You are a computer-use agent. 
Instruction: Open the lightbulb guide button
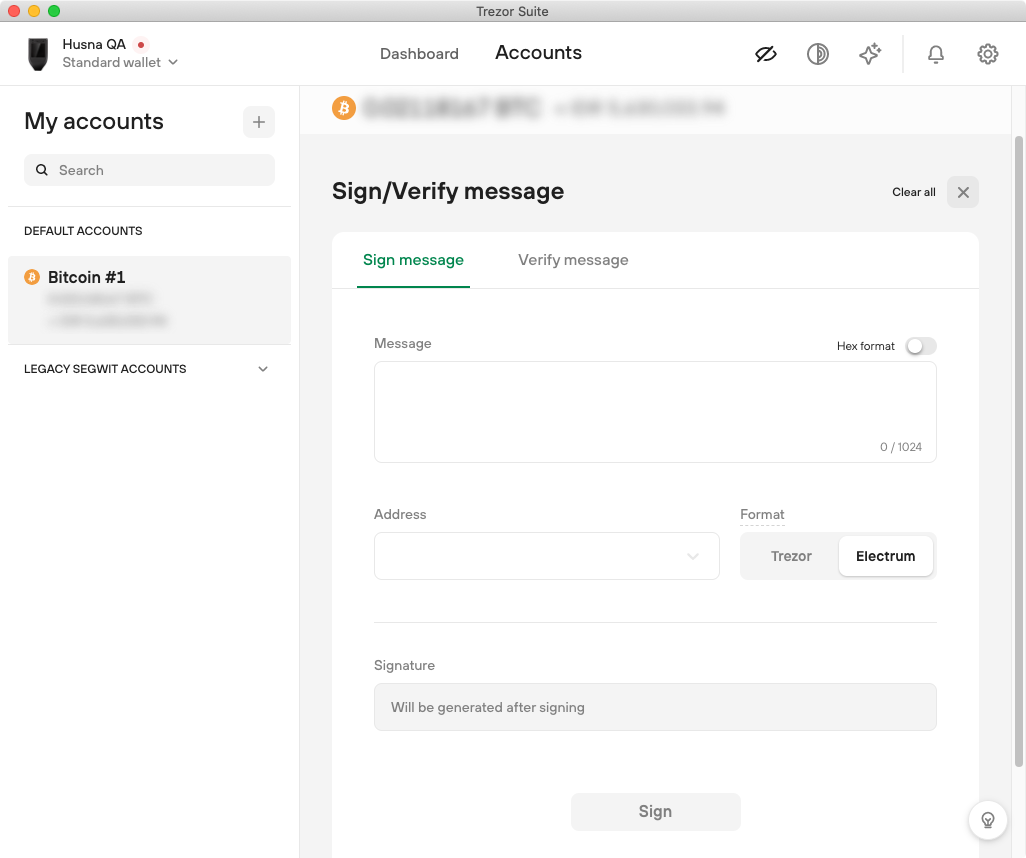coord(988,819)
